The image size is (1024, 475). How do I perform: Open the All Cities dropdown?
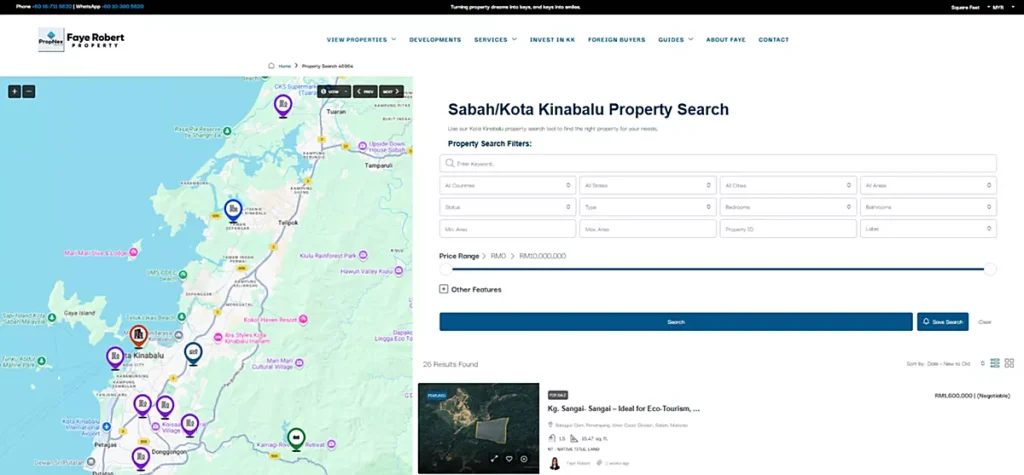click(x=788, y=186)
